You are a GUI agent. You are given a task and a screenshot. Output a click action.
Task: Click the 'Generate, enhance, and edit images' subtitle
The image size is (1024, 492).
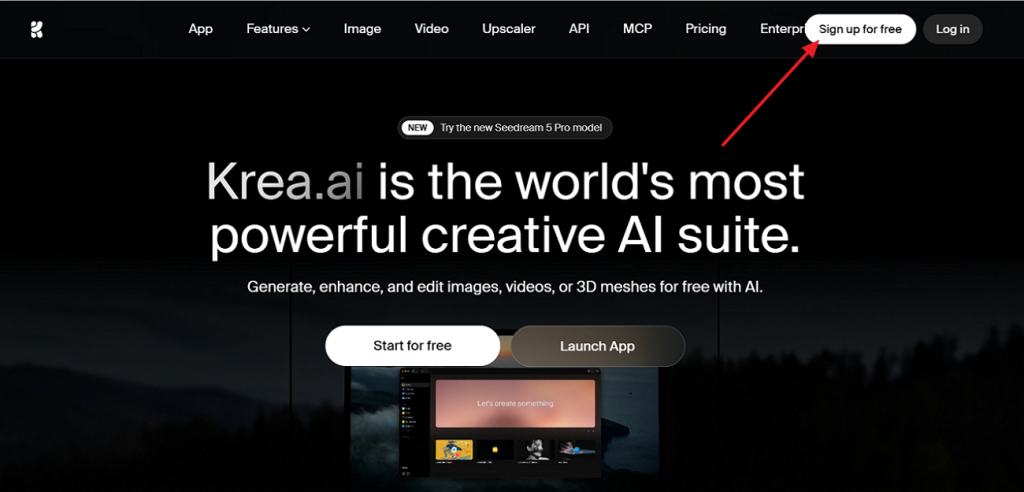click(505, 287)
